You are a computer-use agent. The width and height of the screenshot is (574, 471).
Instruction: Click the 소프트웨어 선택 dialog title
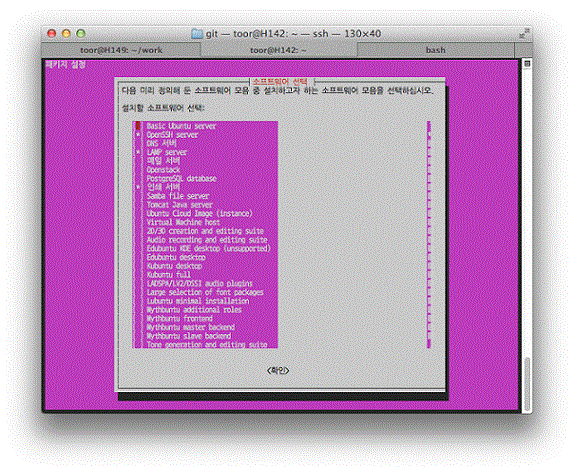tap(280, 81)
